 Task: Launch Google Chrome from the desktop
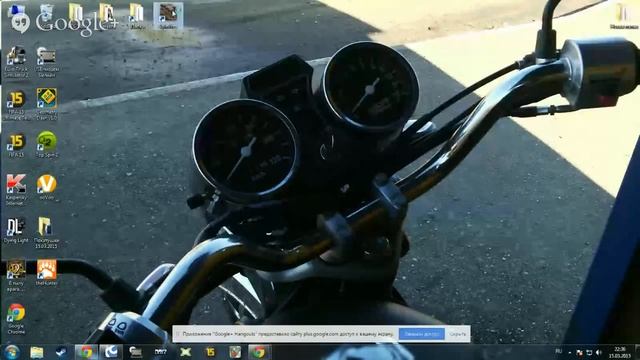click(16, 319)
